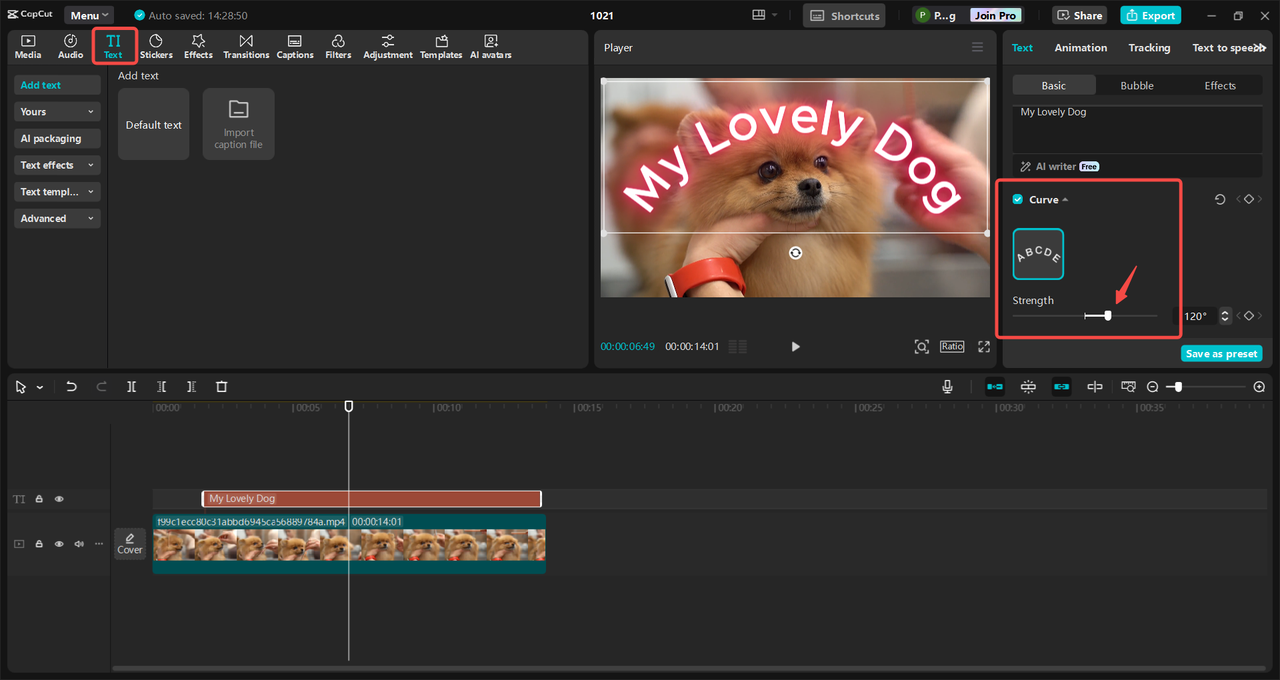Collapse the Curve section arrow
Image resolution: width=1280 pixels, height=680 pixels.
[1065, 200]
